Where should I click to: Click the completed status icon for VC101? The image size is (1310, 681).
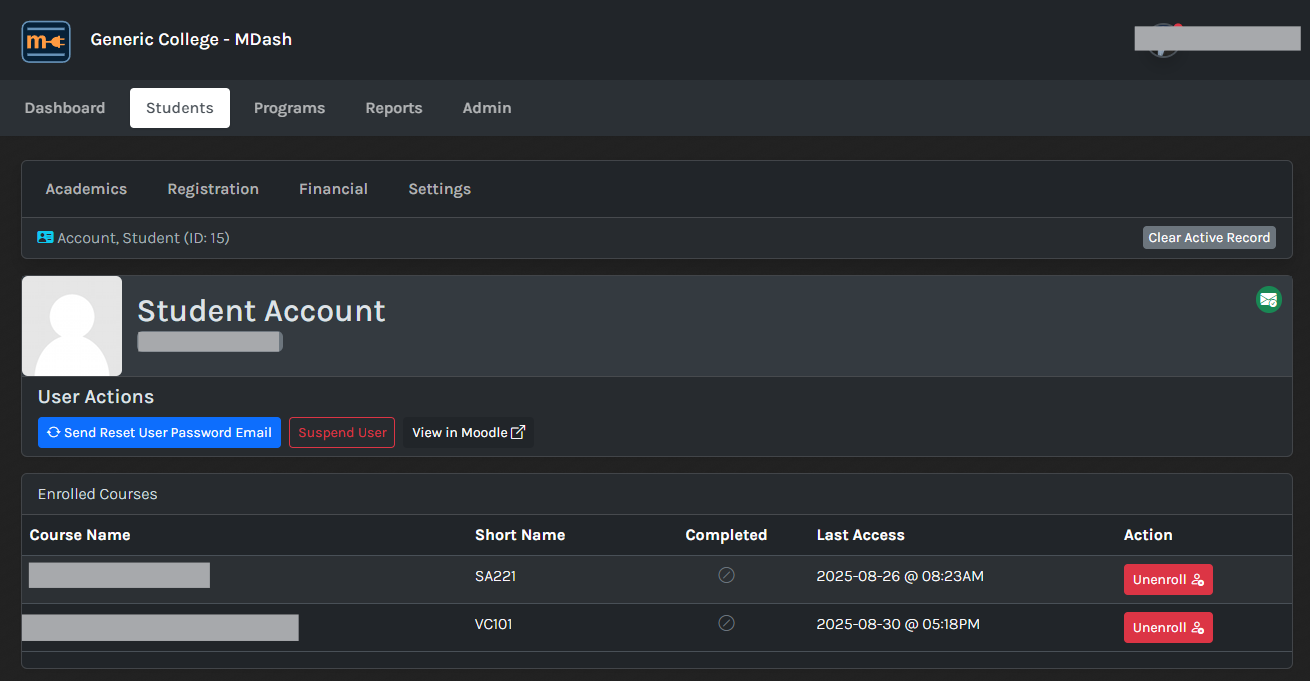tap(727, 623)
